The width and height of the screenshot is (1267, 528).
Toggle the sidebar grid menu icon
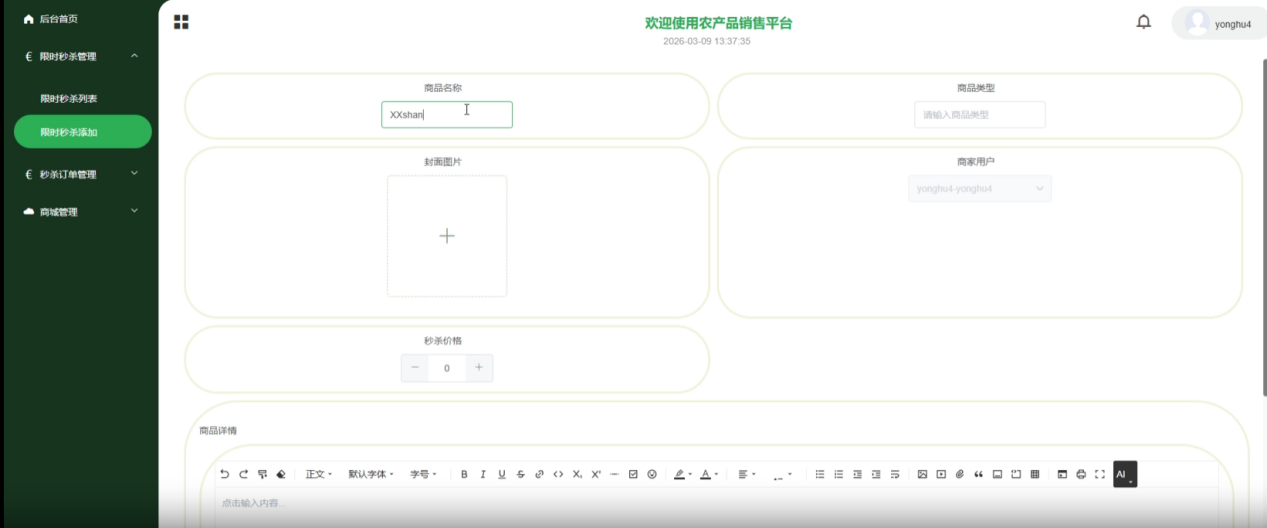(181, 22)
